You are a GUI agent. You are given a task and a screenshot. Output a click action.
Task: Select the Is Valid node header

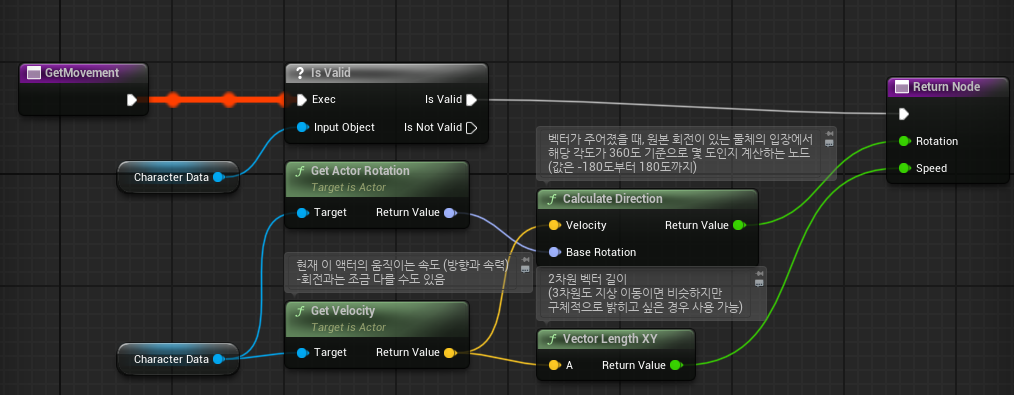pyautogui.click(x=386, y=73)
